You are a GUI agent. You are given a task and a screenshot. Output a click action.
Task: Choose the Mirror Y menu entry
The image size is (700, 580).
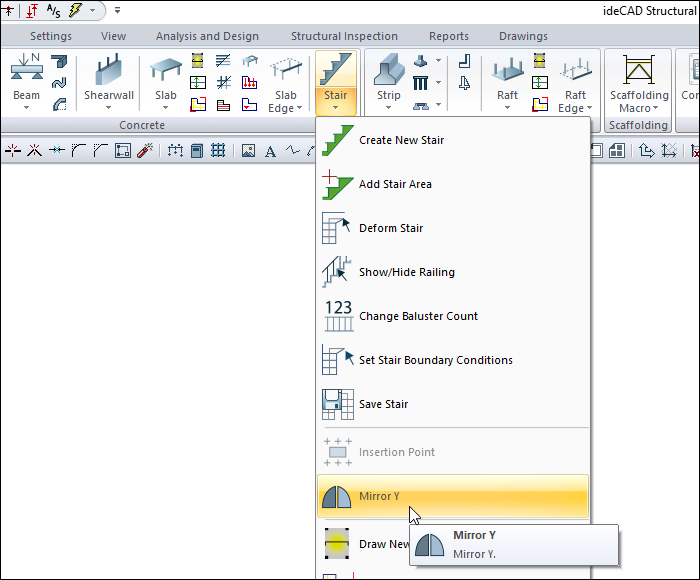[x=453, y=496]
